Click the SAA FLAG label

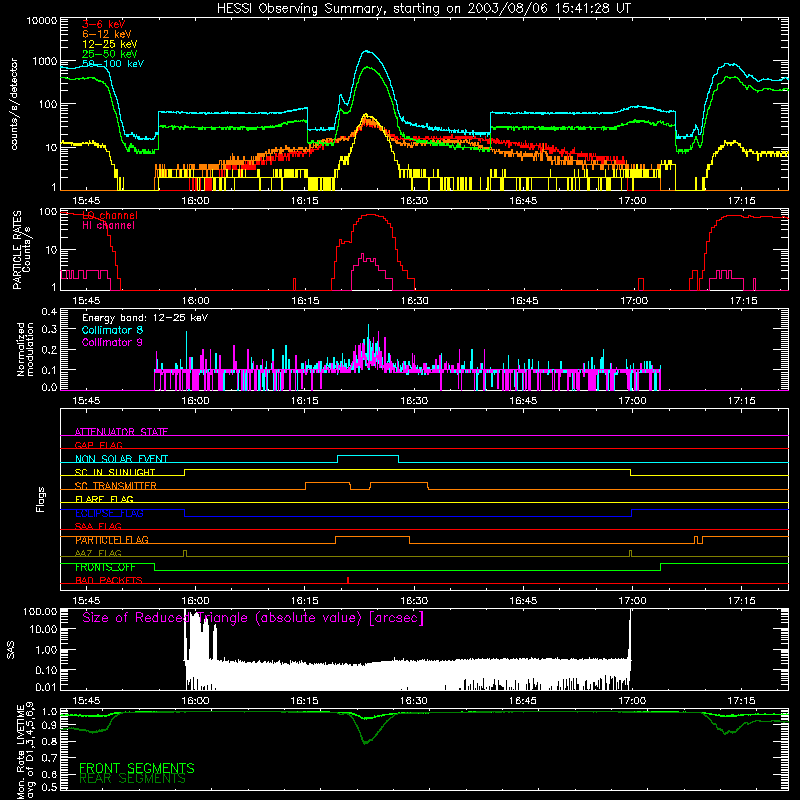coord(98,526)
